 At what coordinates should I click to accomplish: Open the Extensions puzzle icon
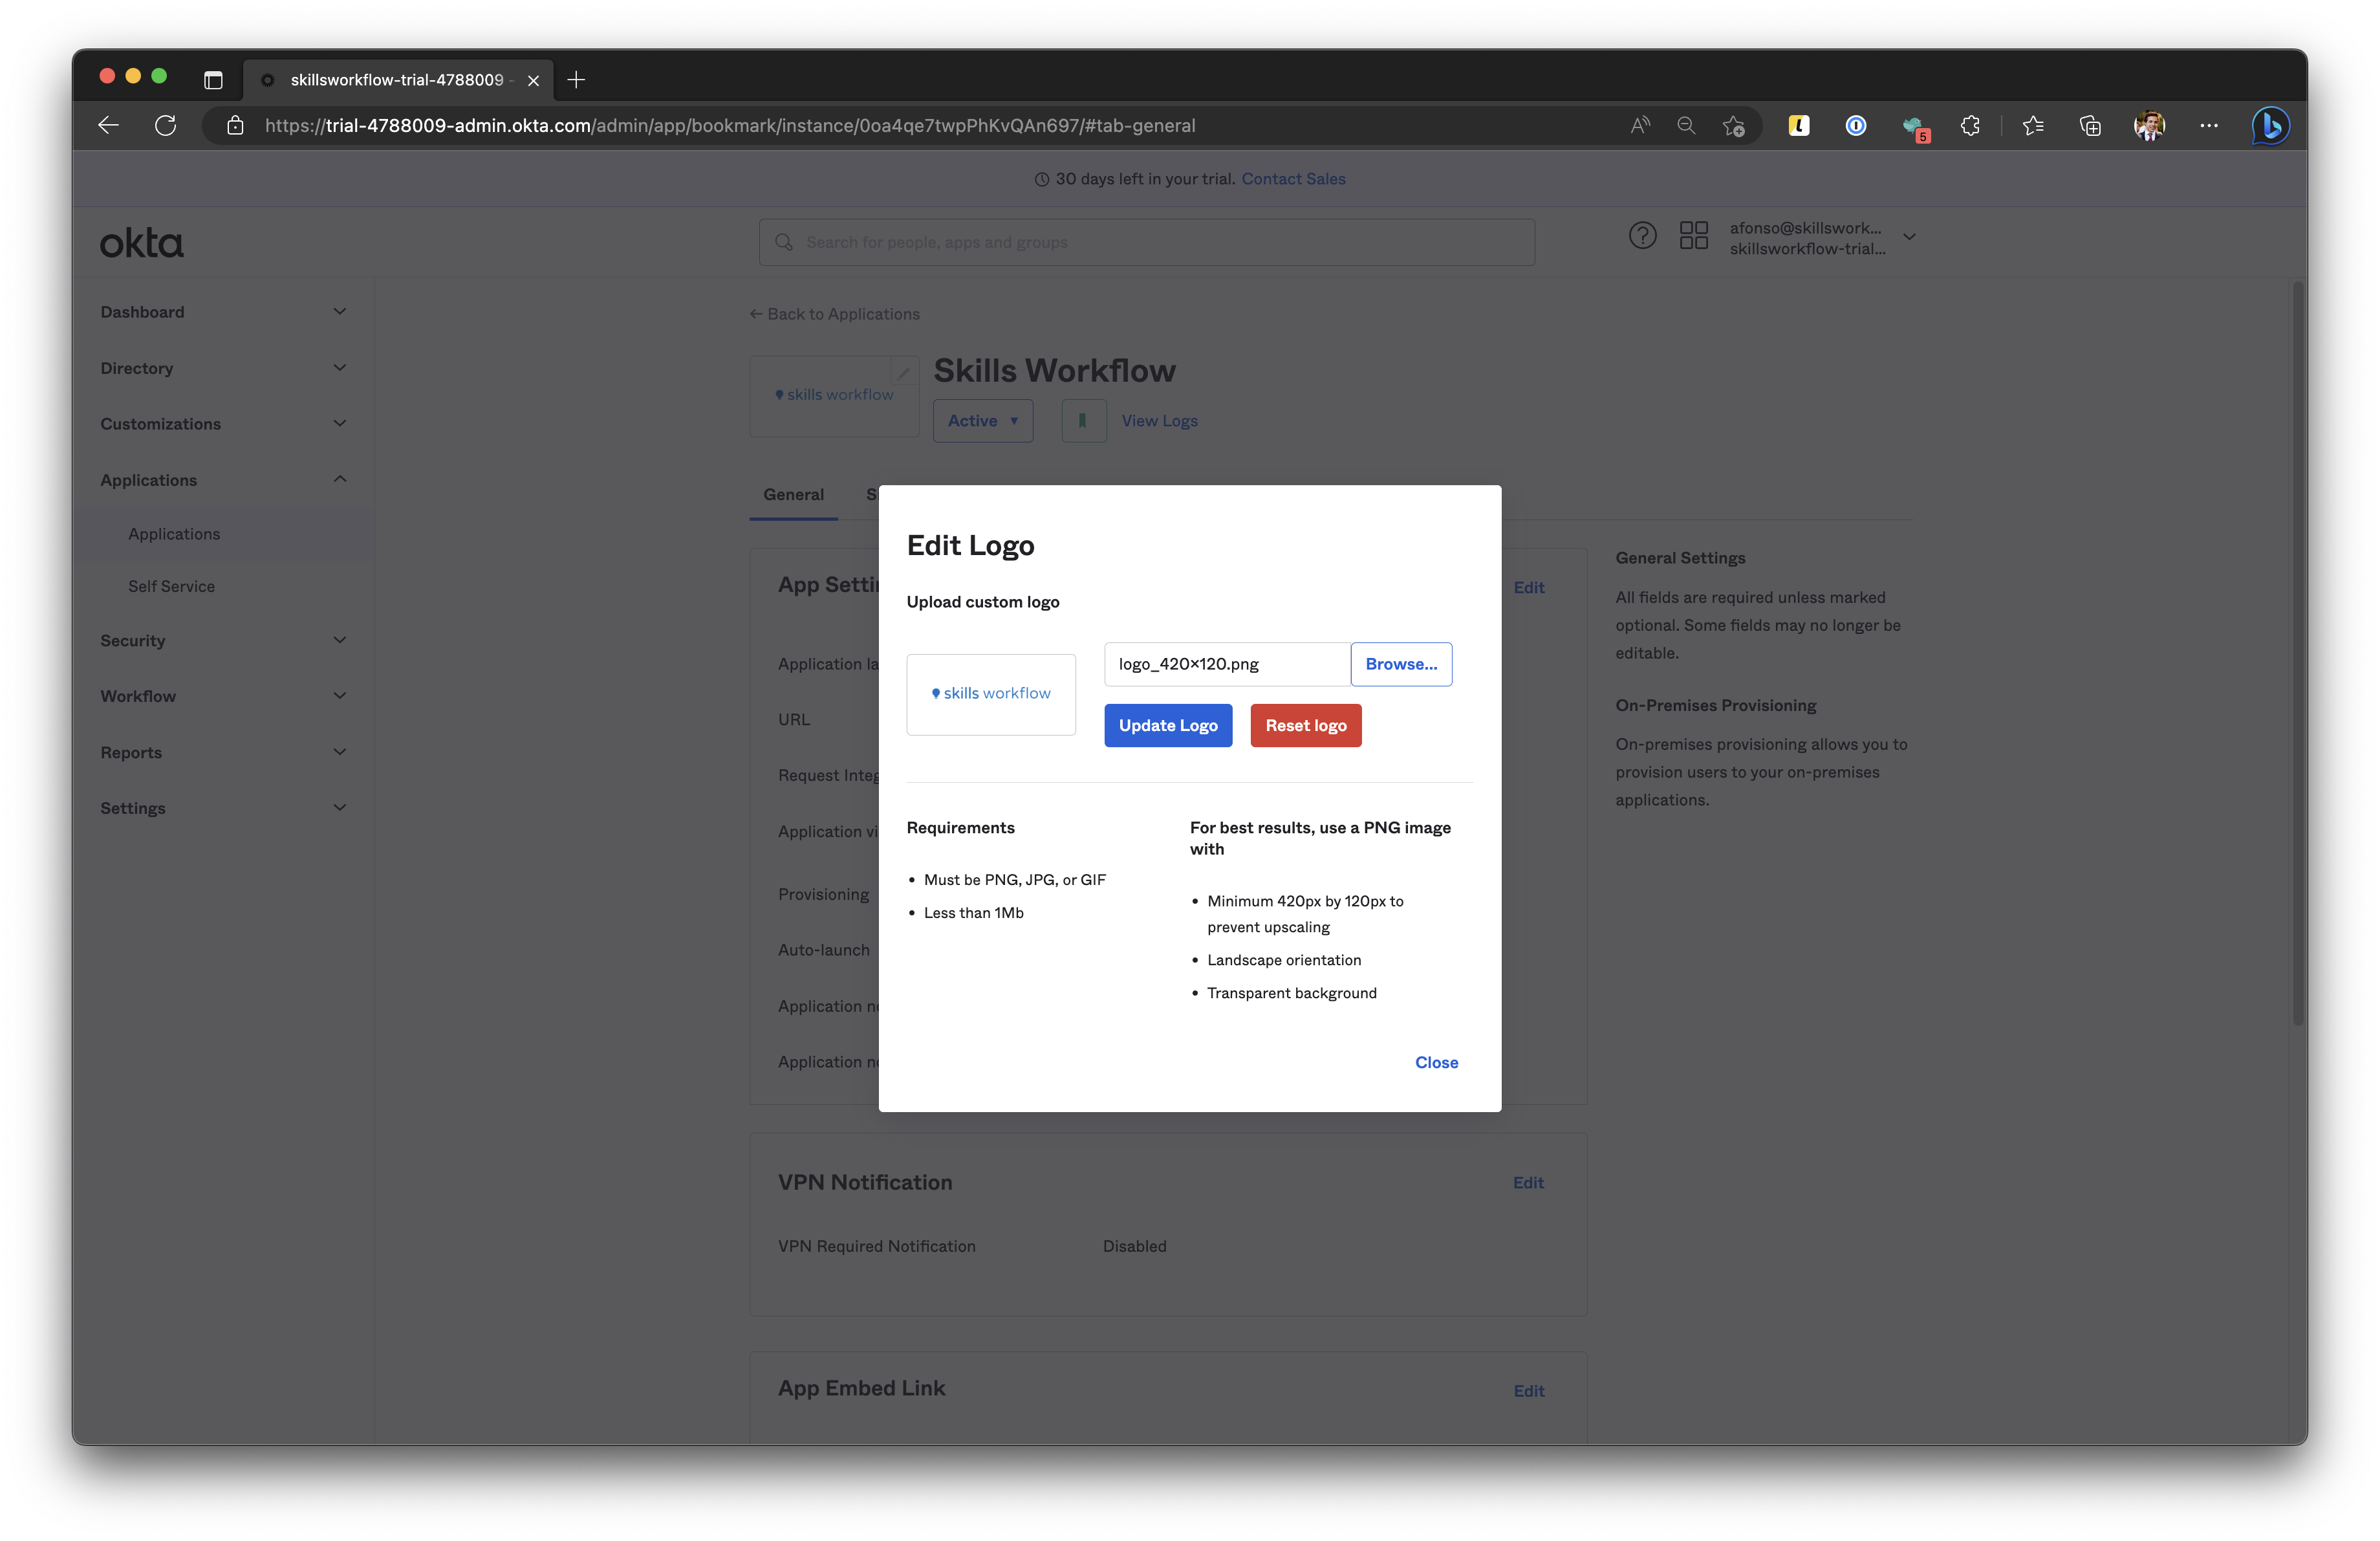point(1970,125)
